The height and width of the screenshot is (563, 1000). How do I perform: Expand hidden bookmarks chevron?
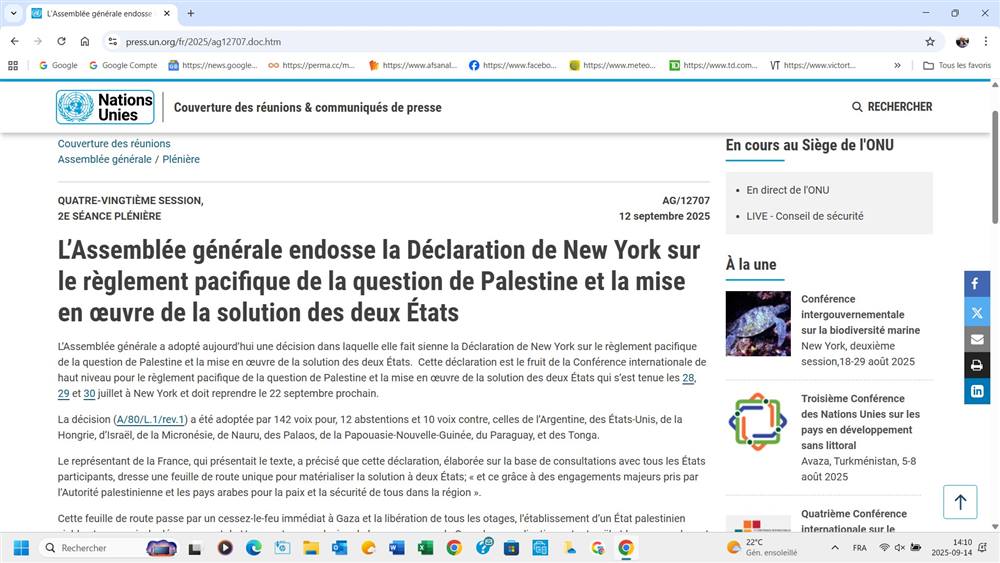[x=897, y=65]
